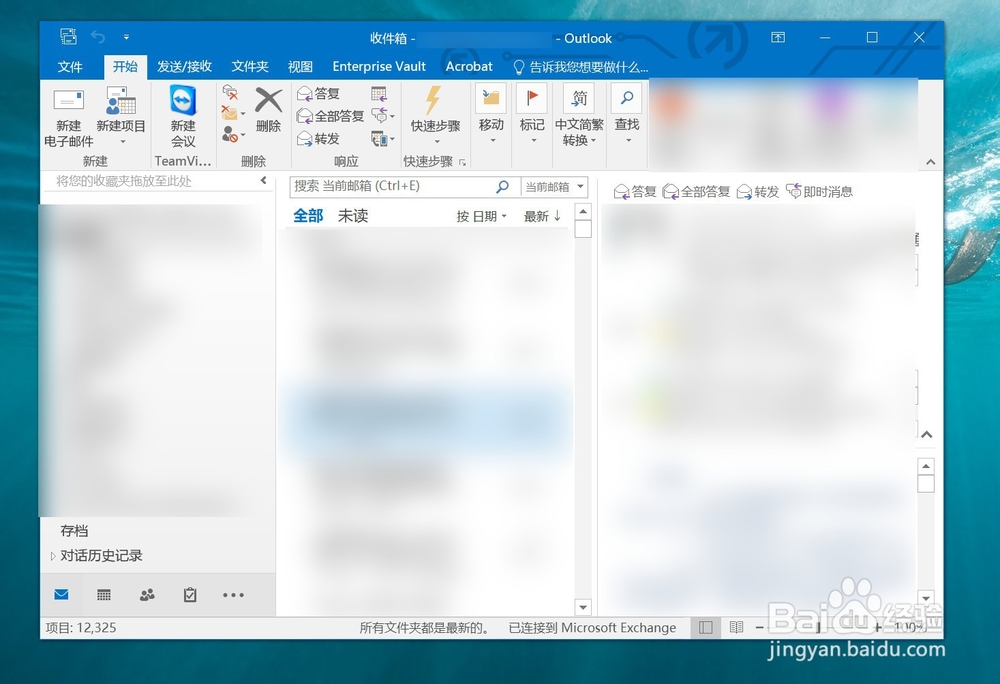Click 转发 in the reading pane
The height and width of the screenshot is (684, 1000).
[x=758, y=191]
